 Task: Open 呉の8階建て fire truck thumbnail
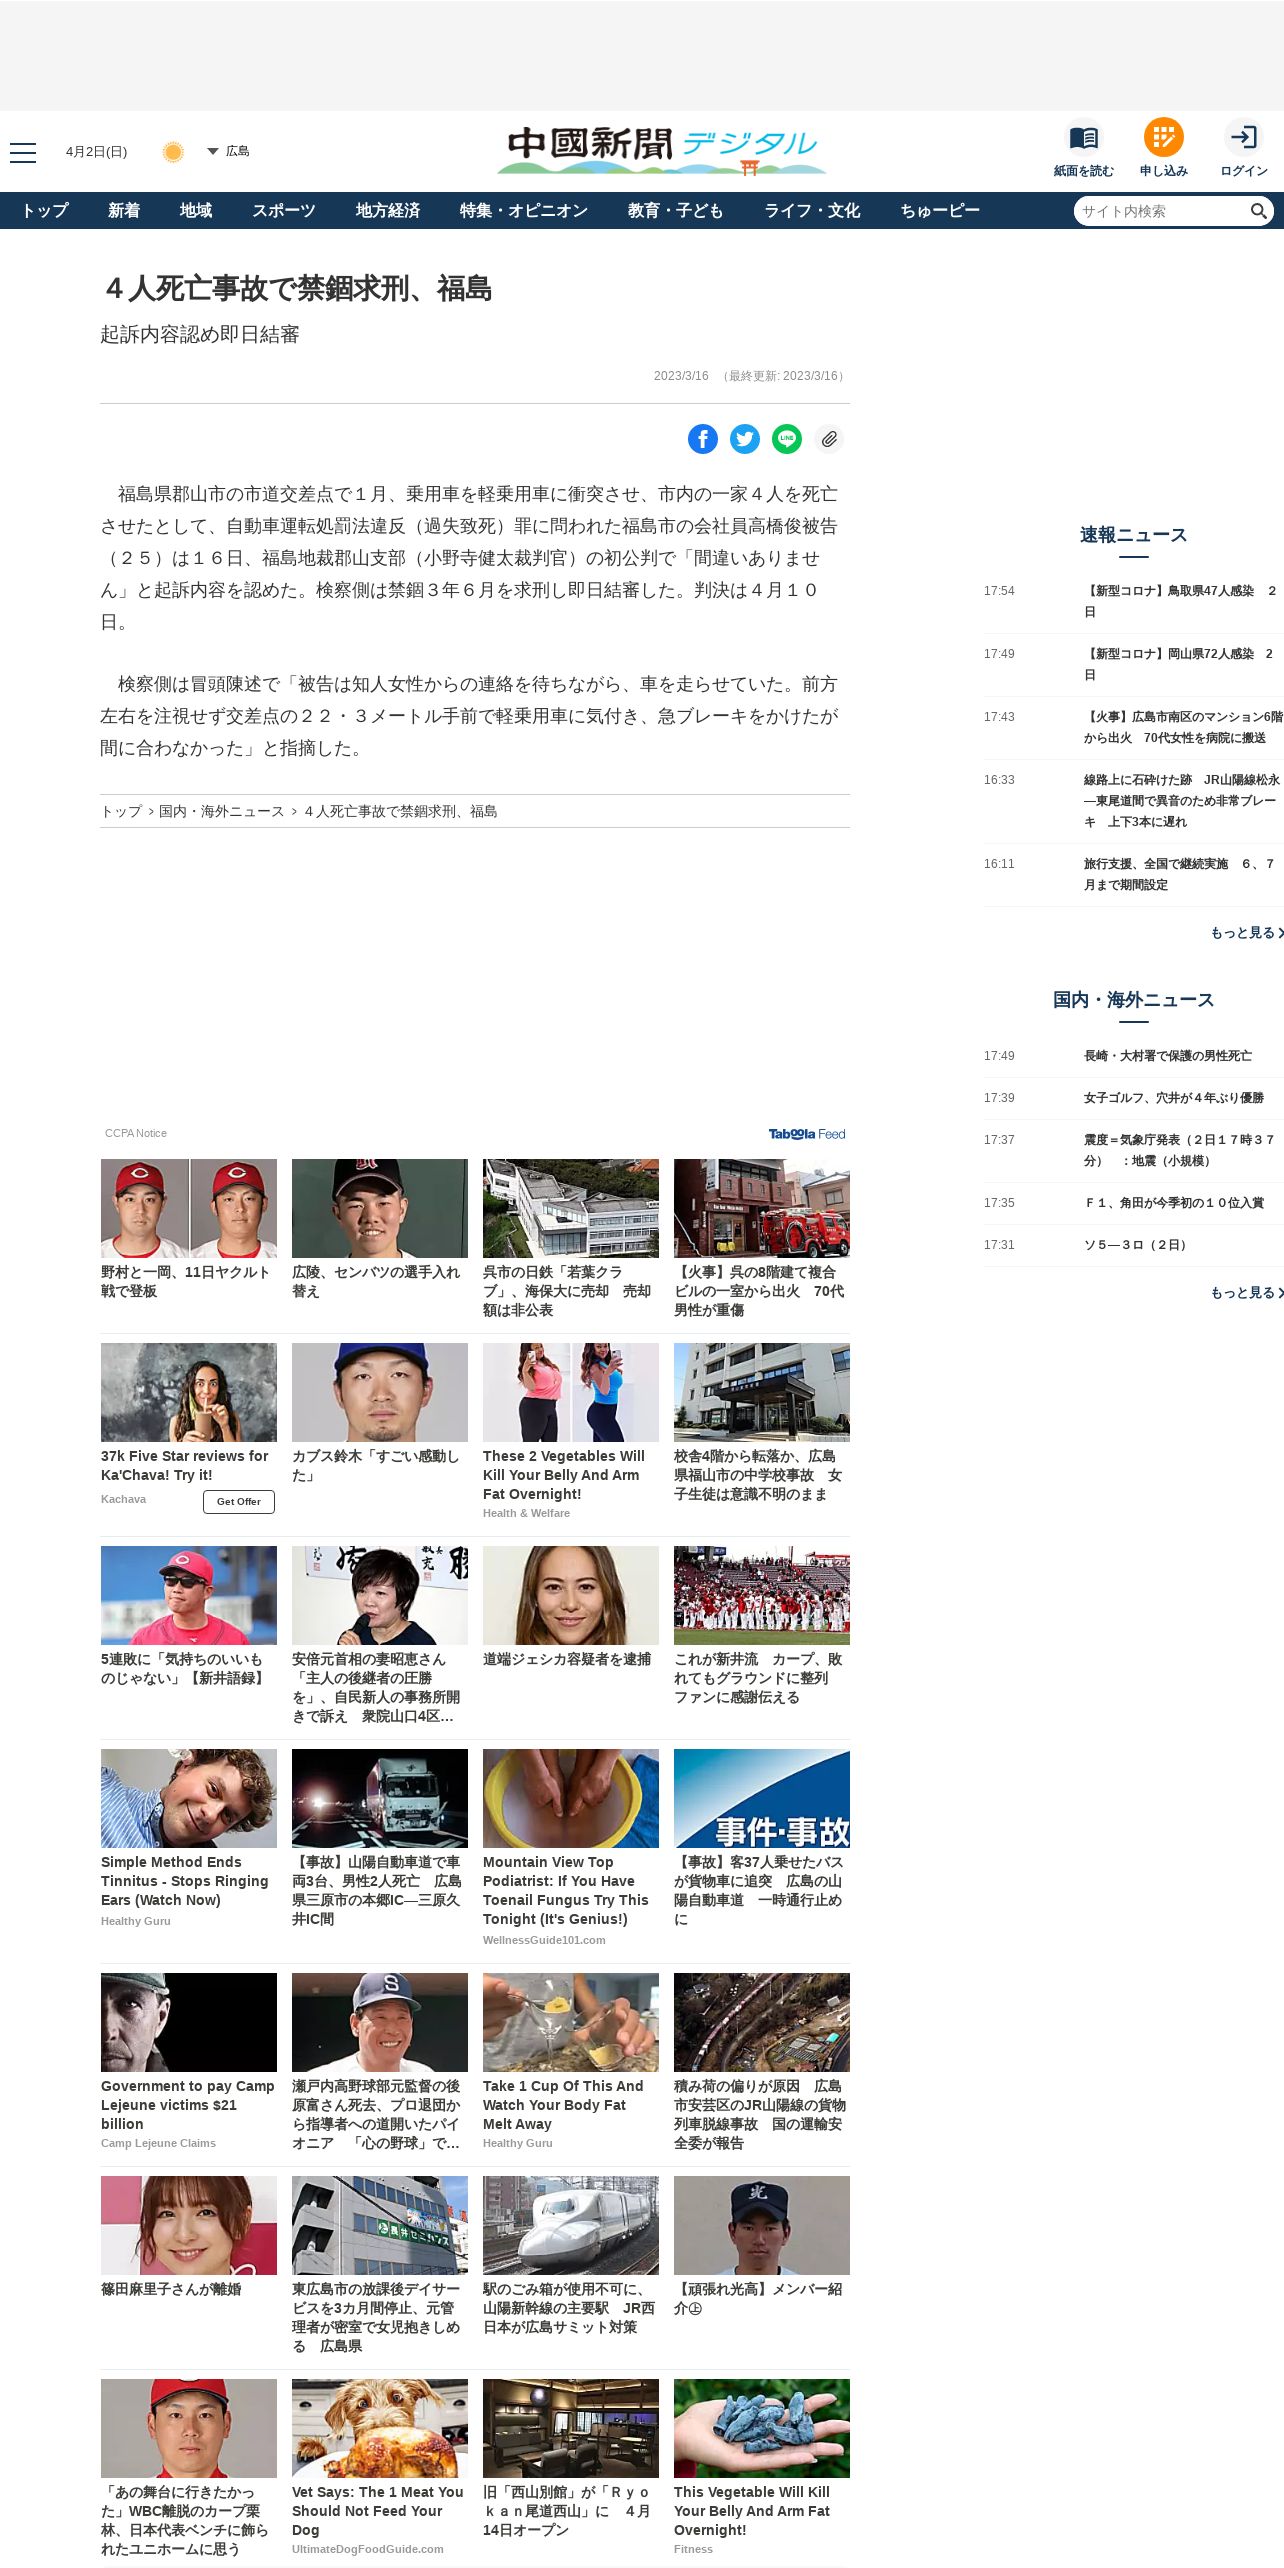pyautogui.click(x=762, y=1208)
